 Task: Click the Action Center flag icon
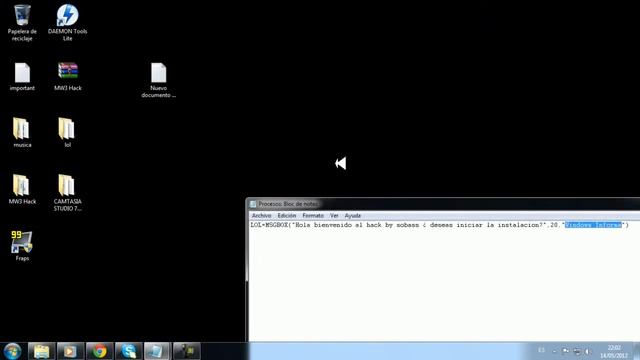566,351
